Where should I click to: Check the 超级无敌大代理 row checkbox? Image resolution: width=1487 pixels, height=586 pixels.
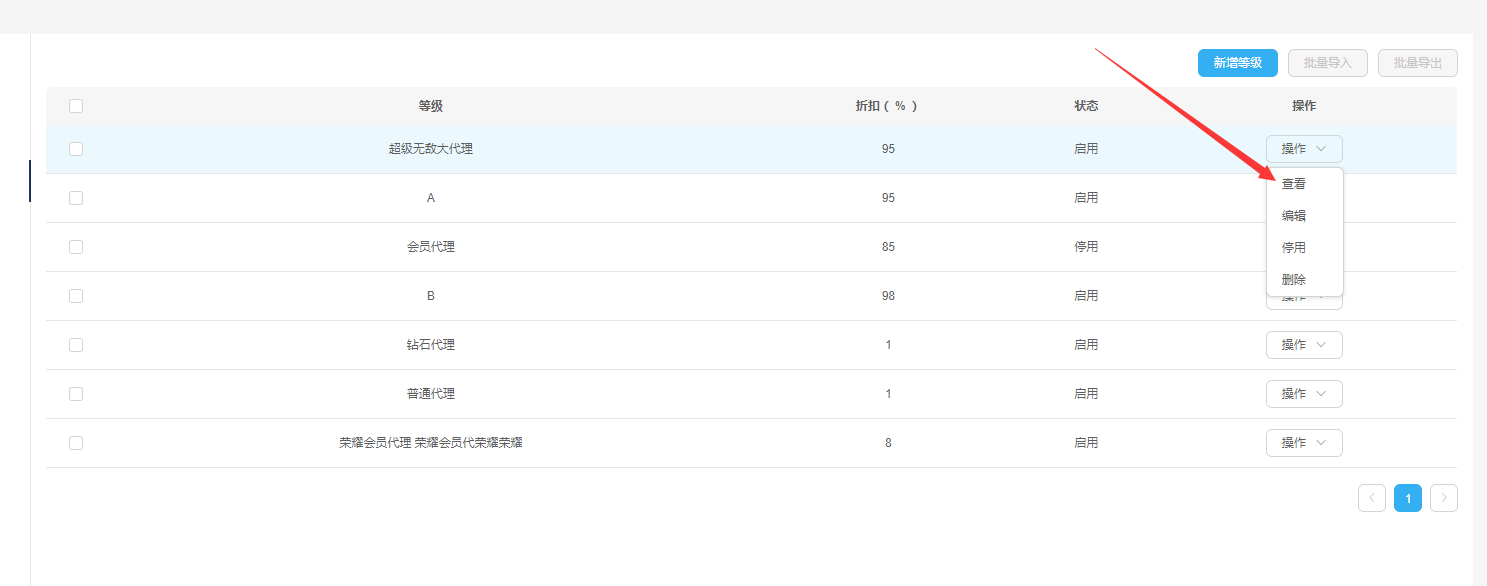point(76,149)
